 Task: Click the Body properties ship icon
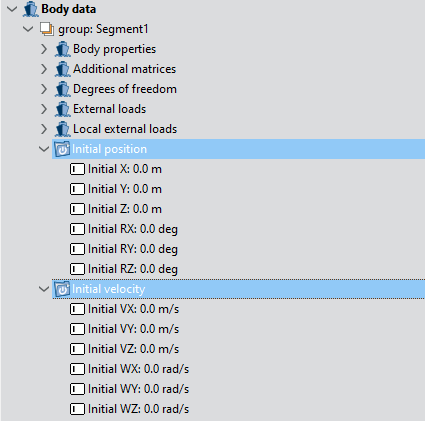62,49
